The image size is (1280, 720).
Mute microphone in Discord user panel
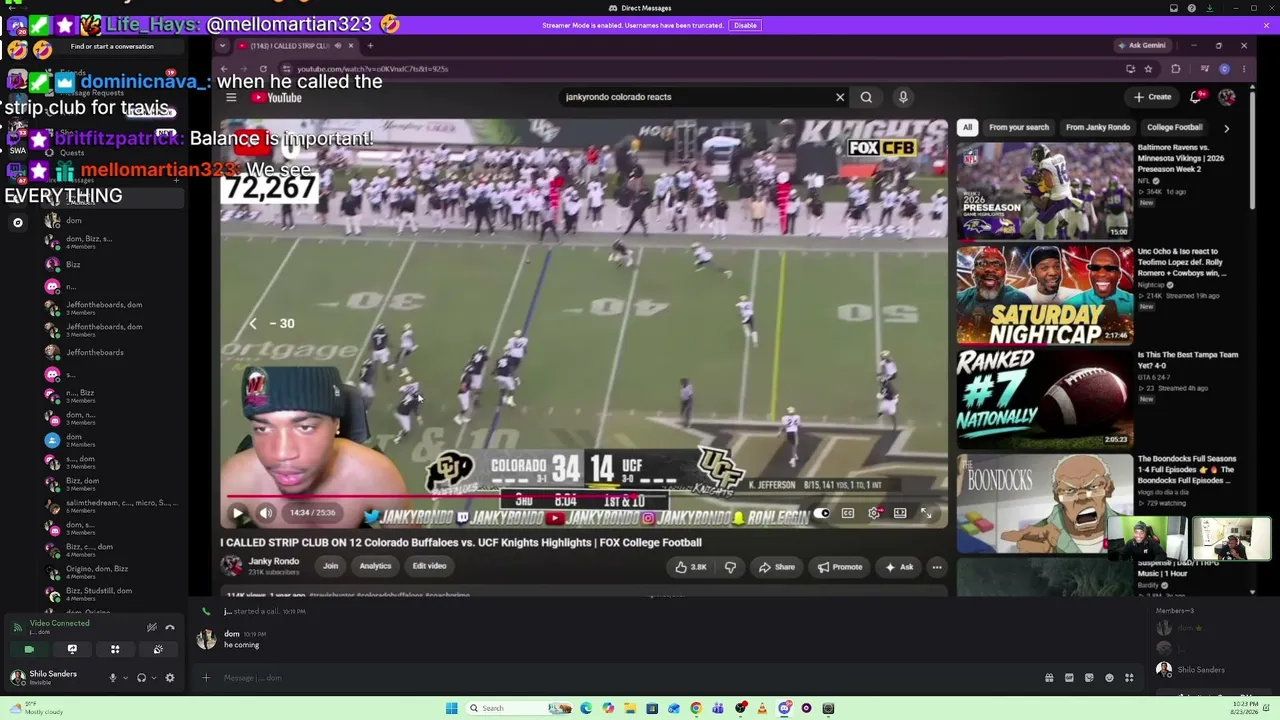[112, 678]
